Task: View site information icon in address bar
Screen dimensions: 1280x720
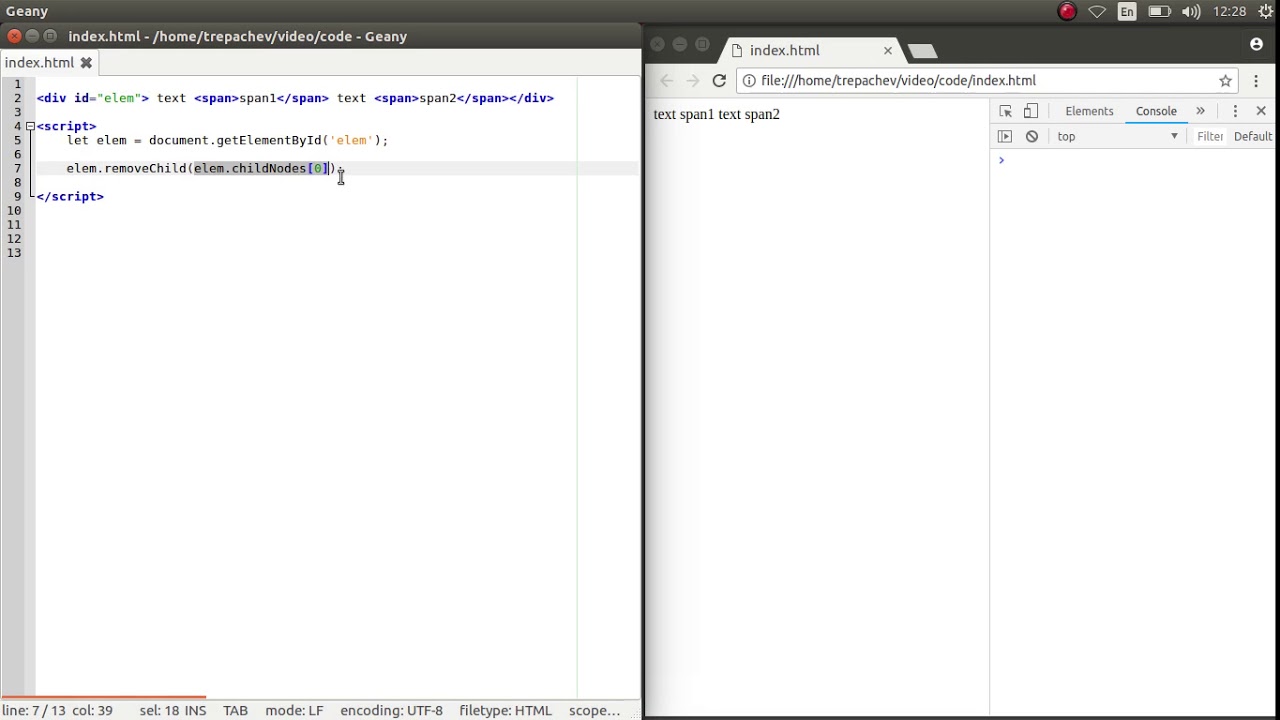Action: click(x=749, y=81)
